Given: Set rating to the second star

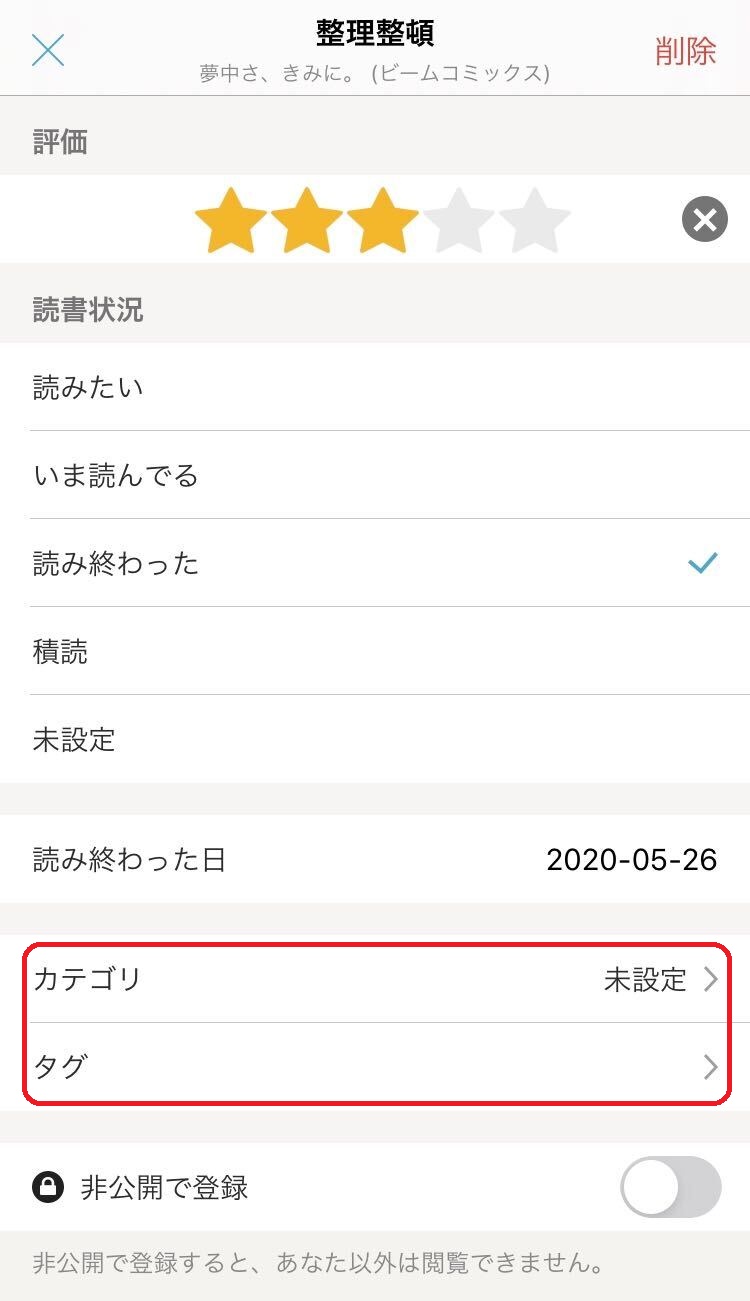Looking at the screenshot, I should [307, 219].
